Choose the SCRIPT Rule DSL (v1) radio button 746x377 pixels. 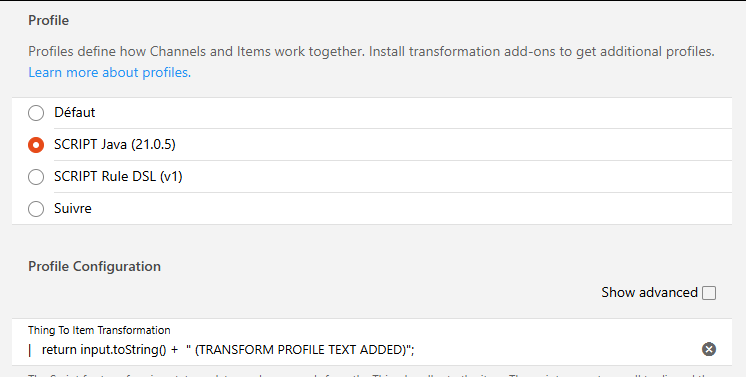coord(36,177)
